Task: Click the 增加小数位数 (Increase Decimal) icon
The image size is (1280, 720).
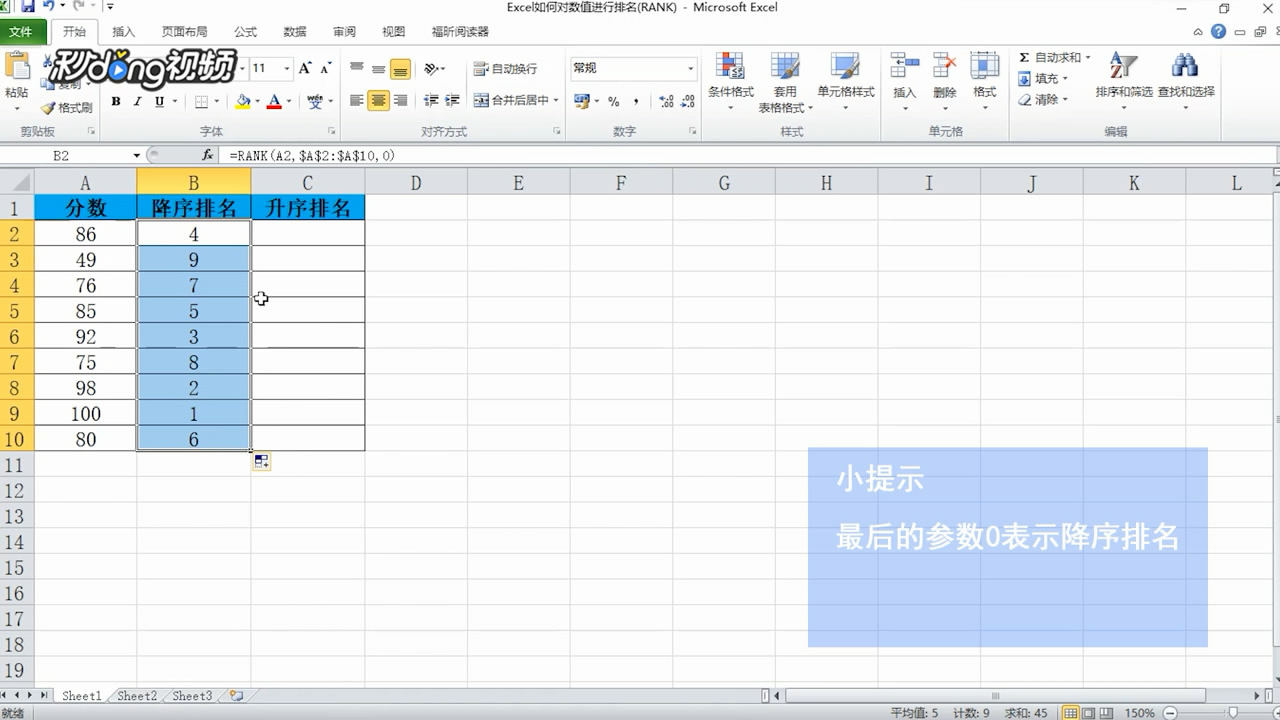Action: (x=664, y=101)
